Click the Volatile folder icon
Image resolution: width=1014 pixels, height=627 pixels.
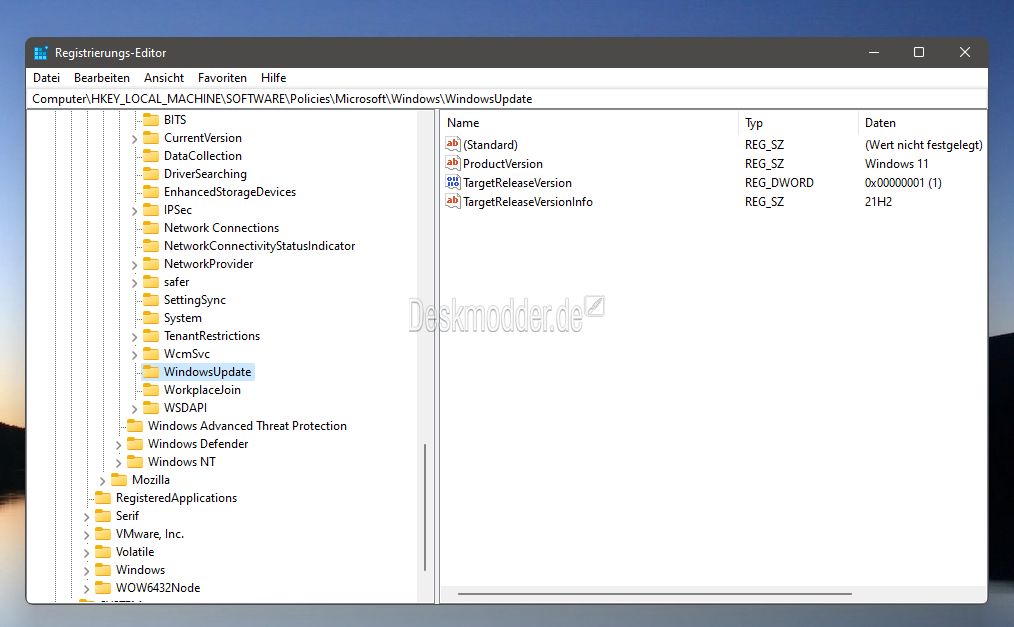pyautogui.click(x=103, y=552)
